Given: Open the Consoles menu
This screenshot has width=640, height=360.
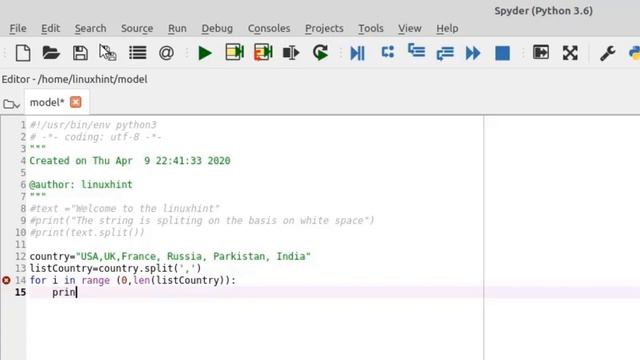Looking at the screenshot, I should click(x=269, y=28).
